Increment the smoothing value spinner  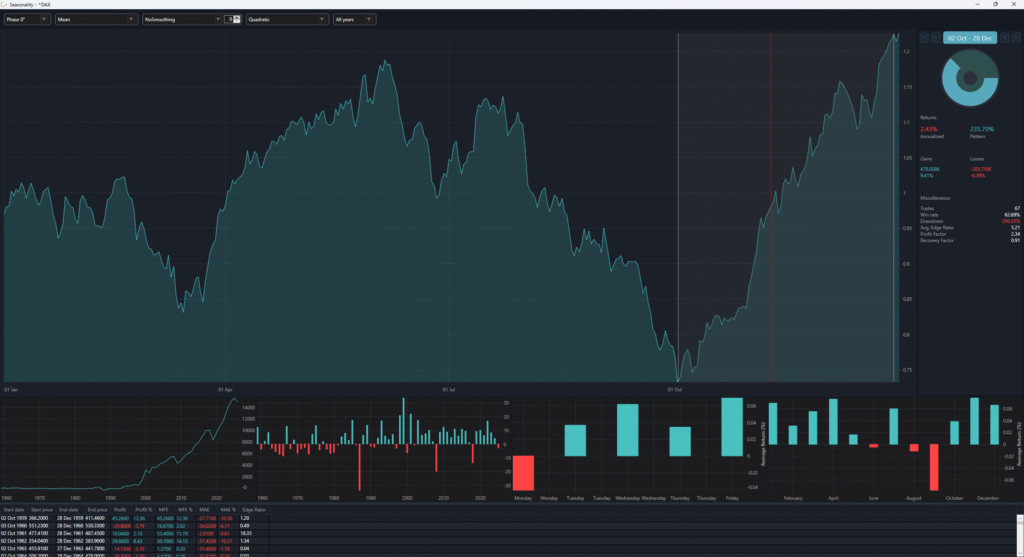237,17
